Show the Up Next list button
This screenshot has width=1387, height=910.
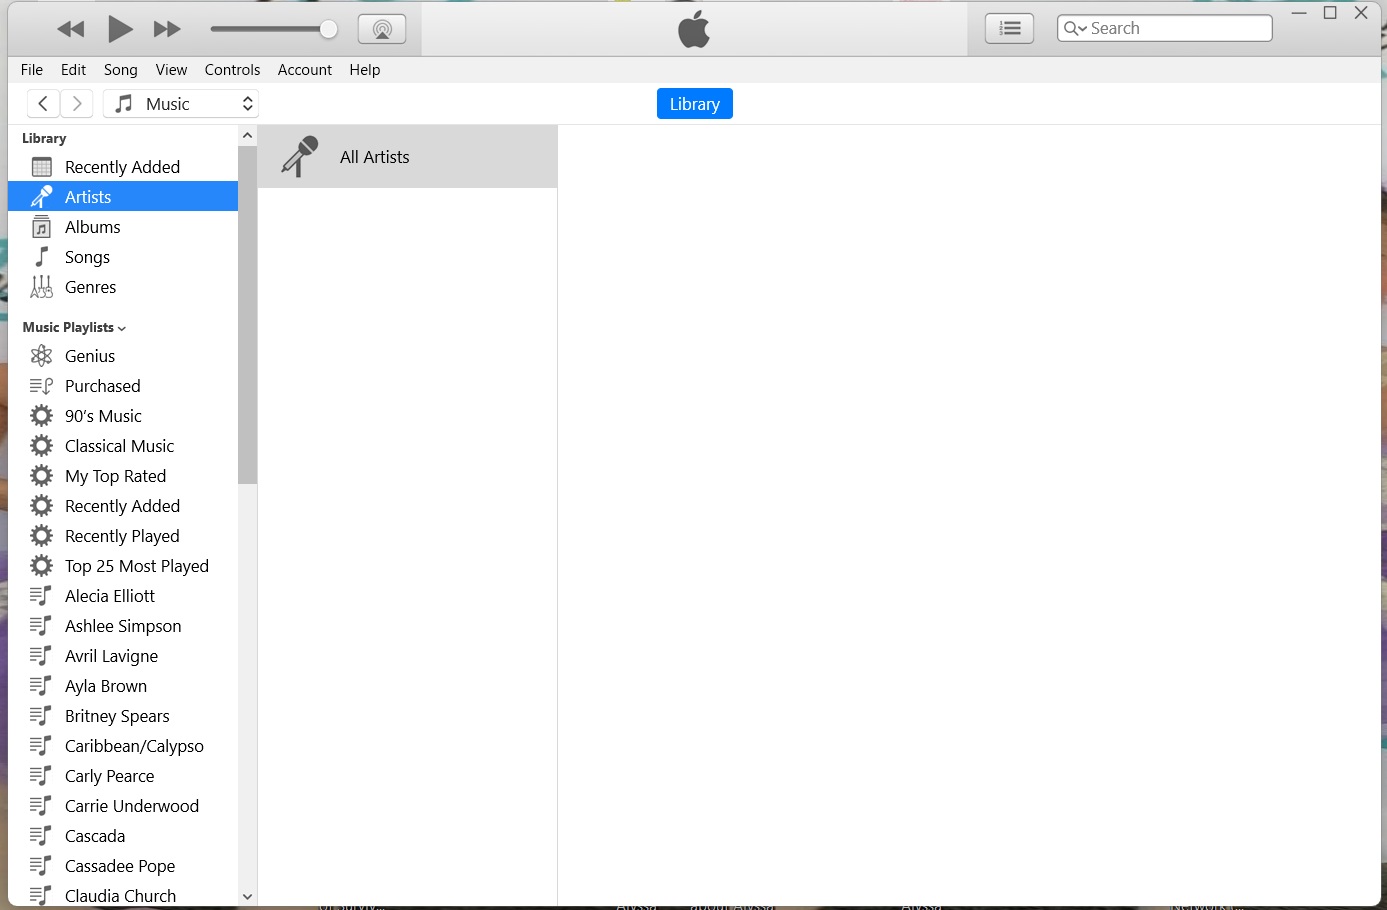[1010, 29]
